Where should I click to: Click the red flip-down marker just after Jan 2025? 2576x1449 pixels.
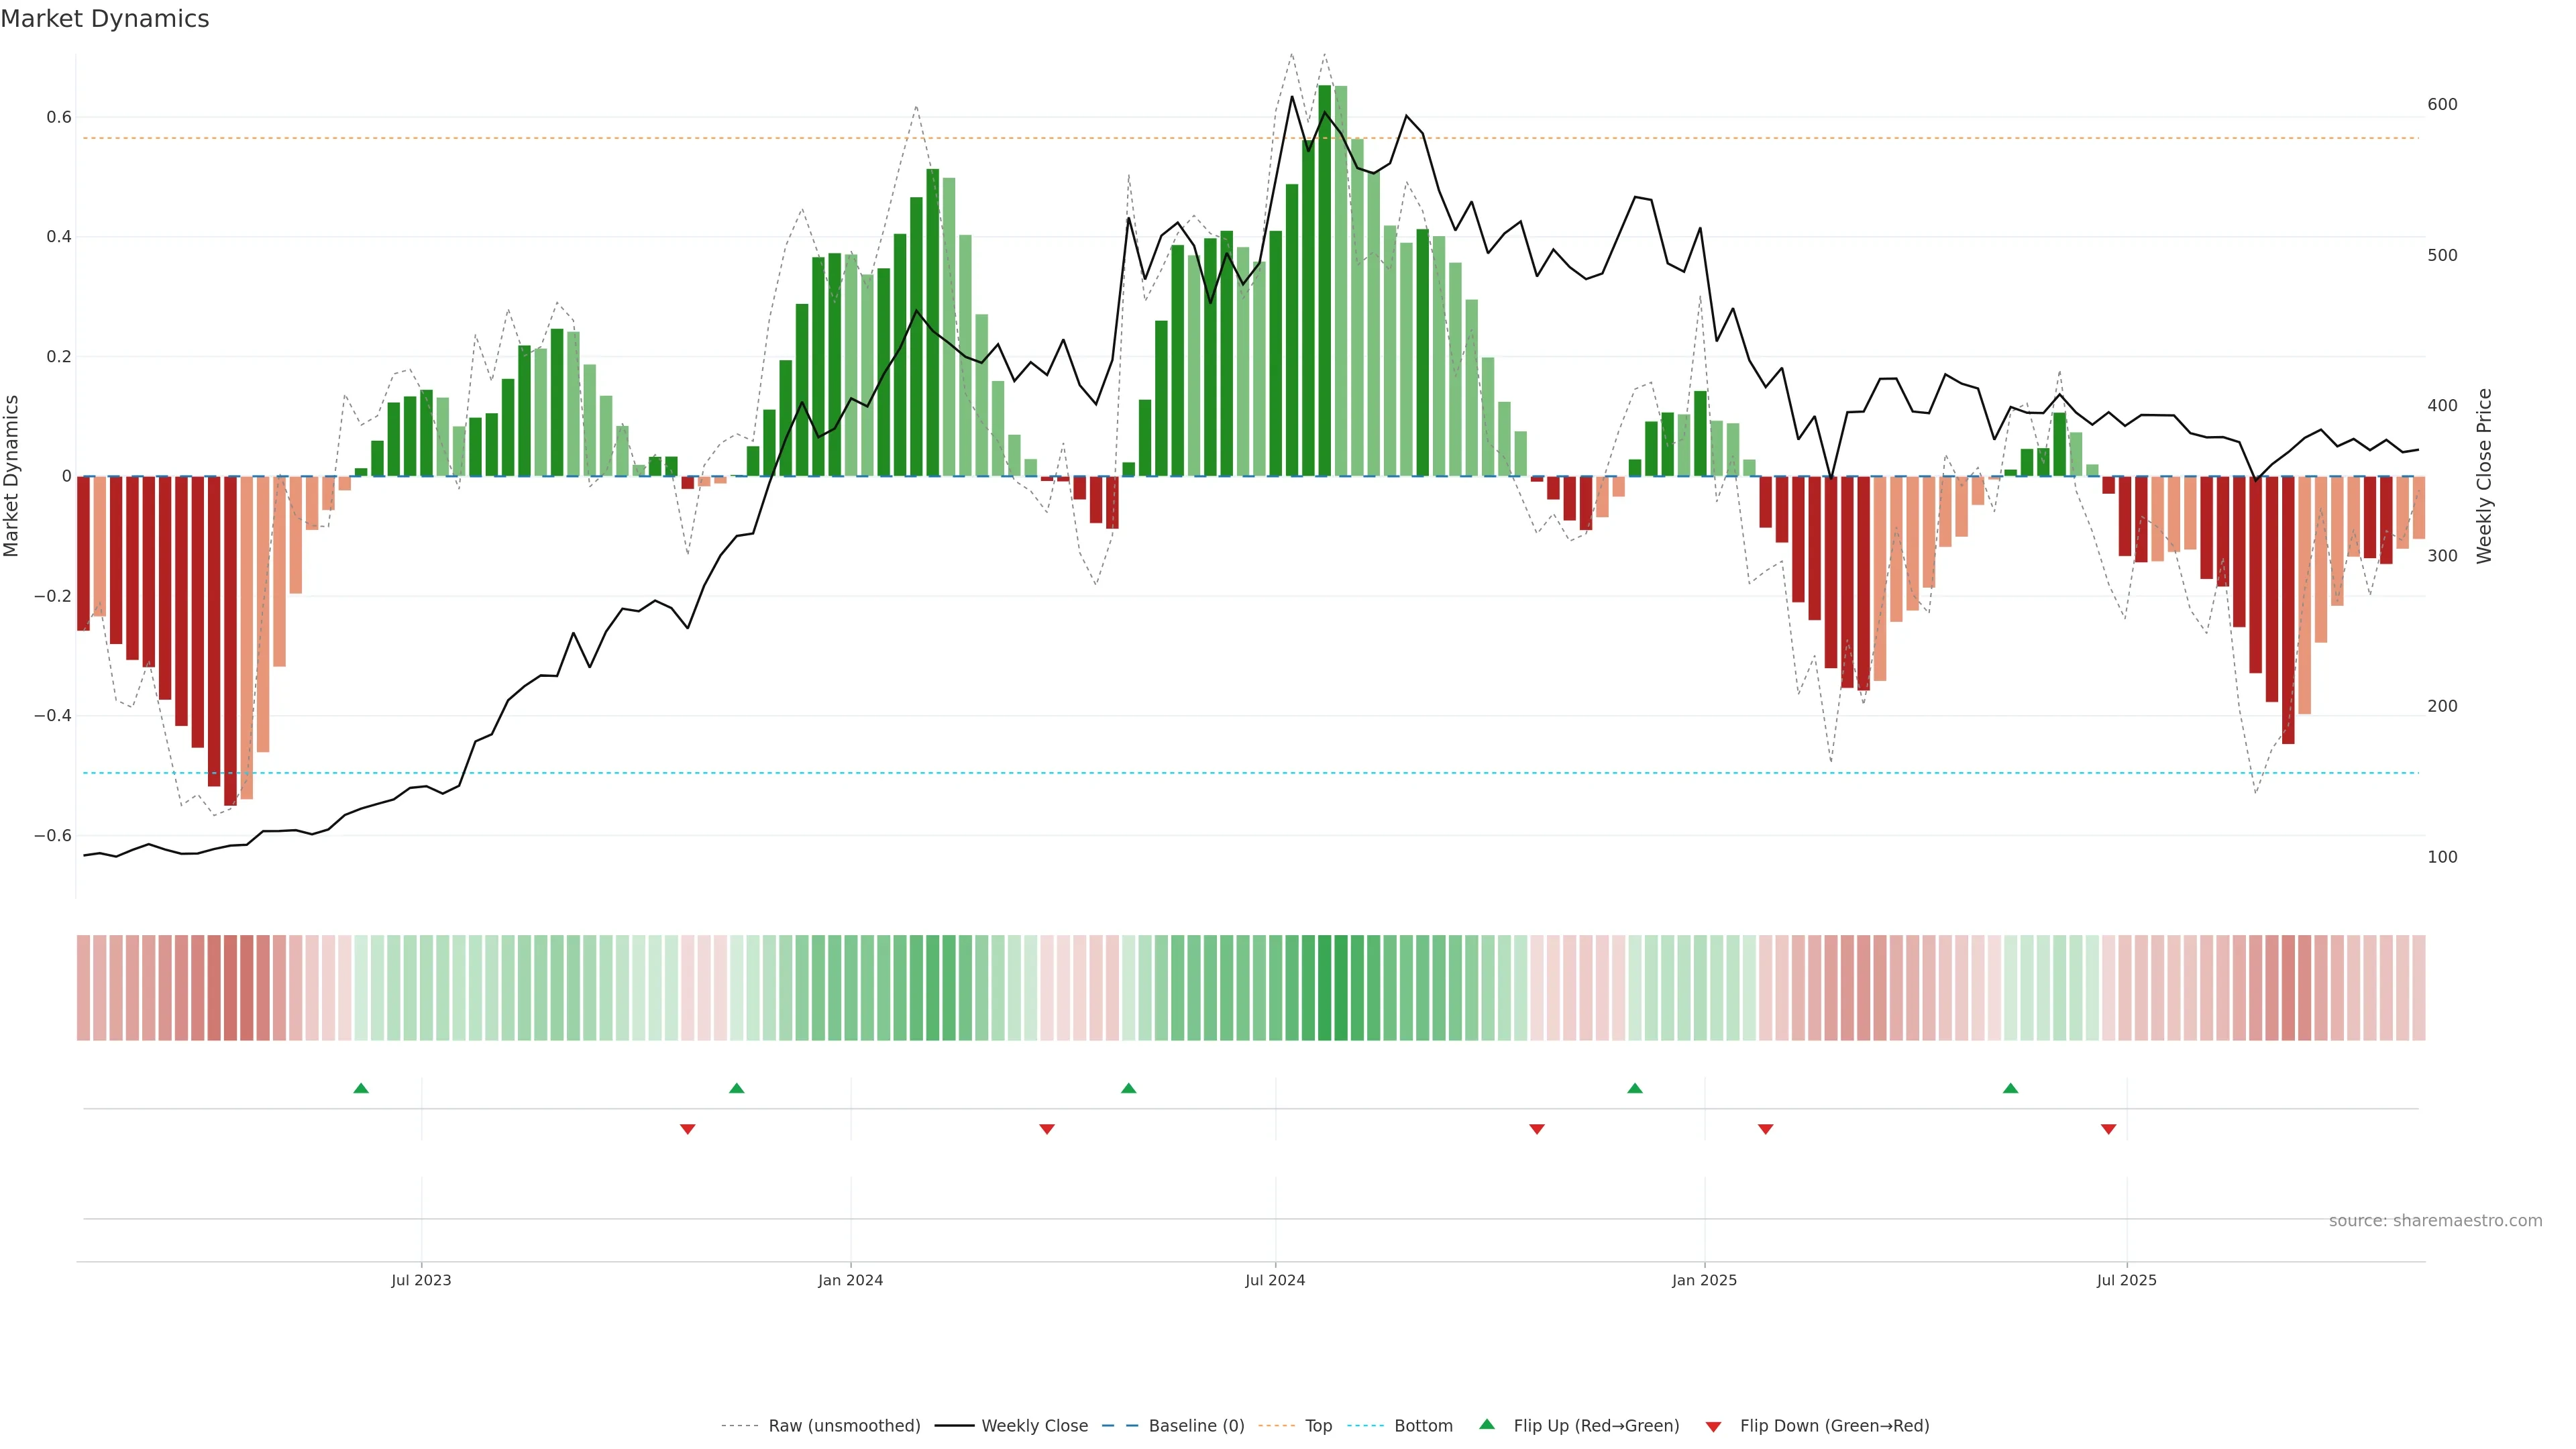click(1765, 1129)
